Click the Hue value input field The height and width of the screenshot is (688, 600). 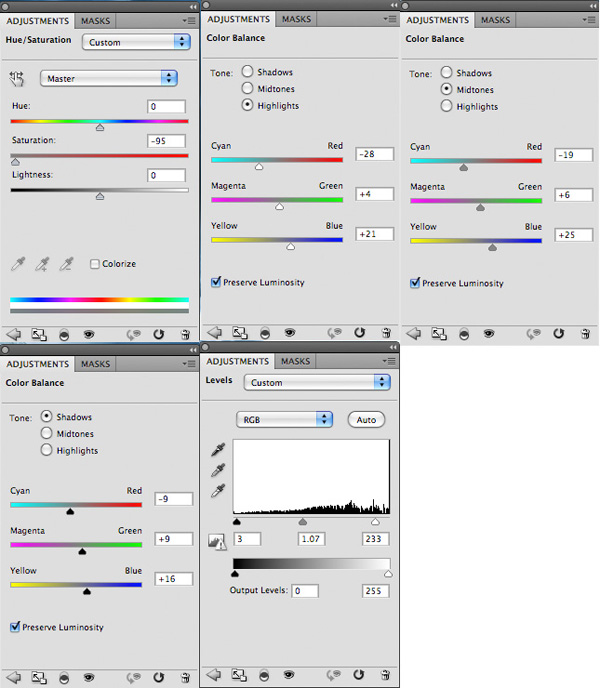[166, 106]
